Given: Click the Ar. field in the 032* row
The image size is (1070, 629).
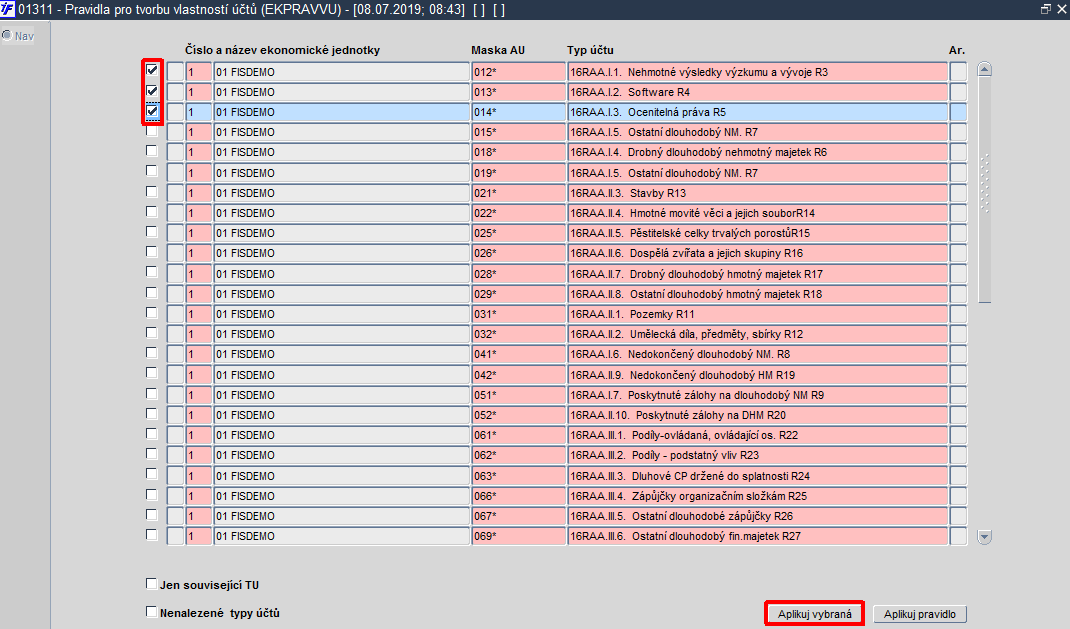Looking at the screenshot, I should pos(958,334).
